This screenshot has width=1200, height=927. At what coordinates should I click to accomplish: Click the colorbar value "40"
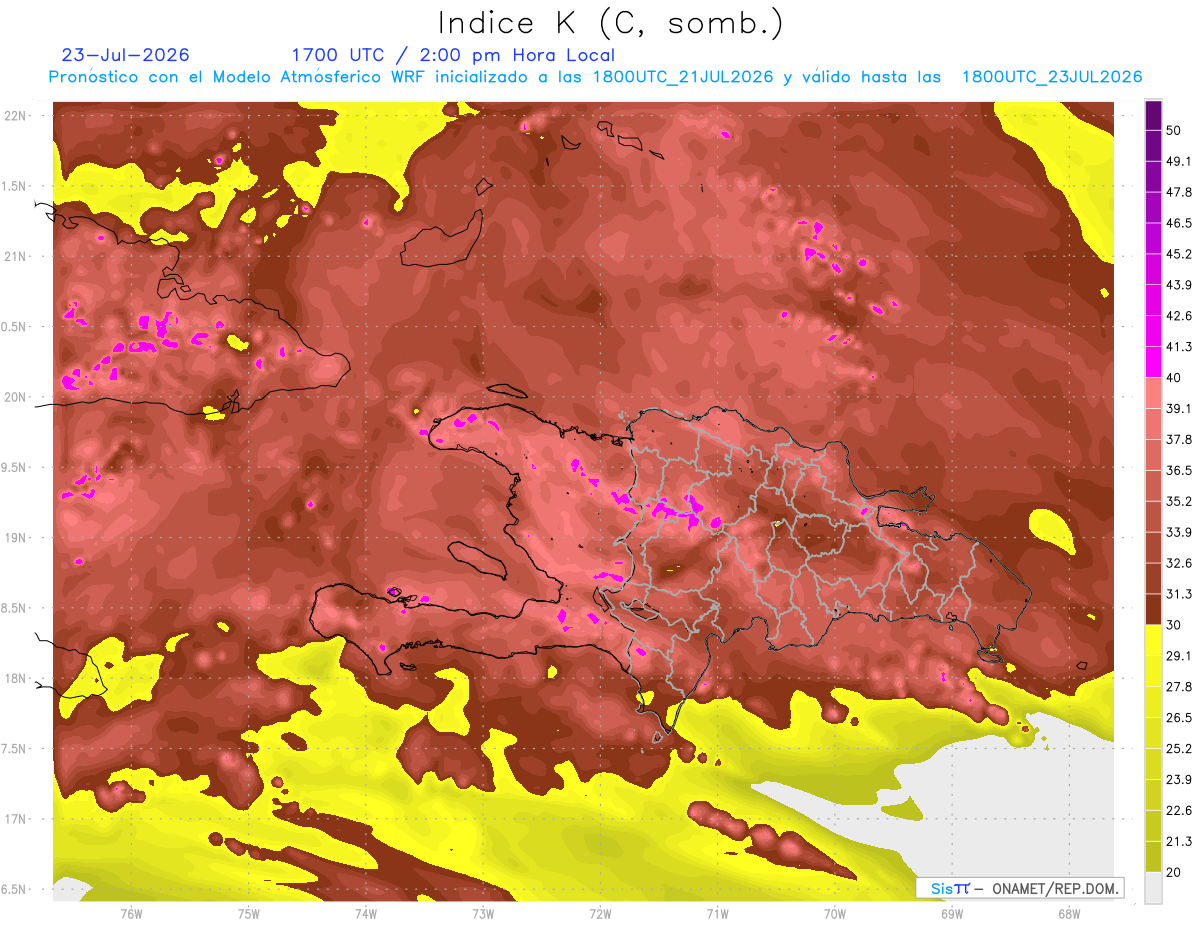1174,377
